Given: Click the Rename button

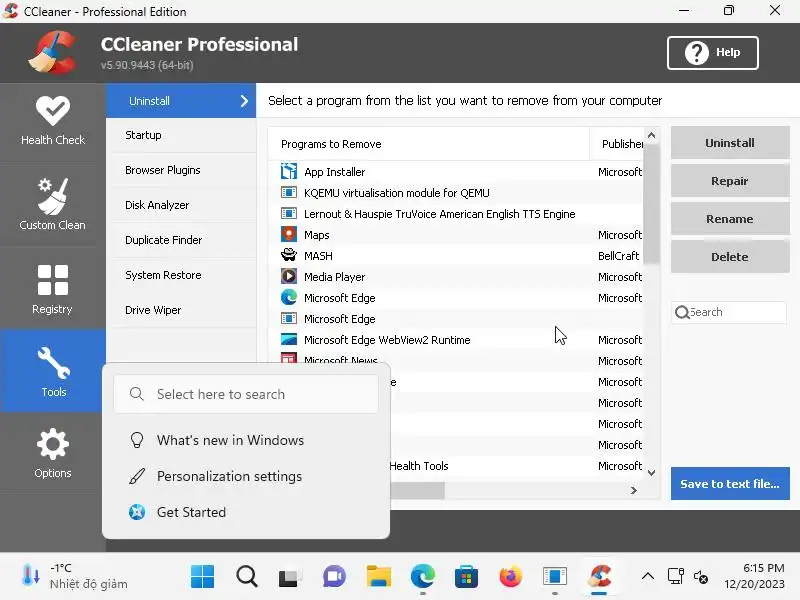Looking at the screenshot, I should click(x=730, y=219).
